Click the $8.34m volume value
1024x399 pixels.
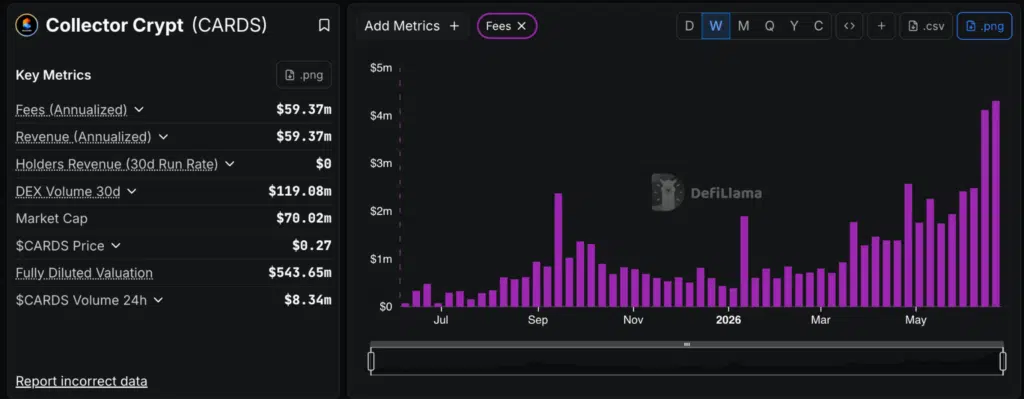(308, 300)
